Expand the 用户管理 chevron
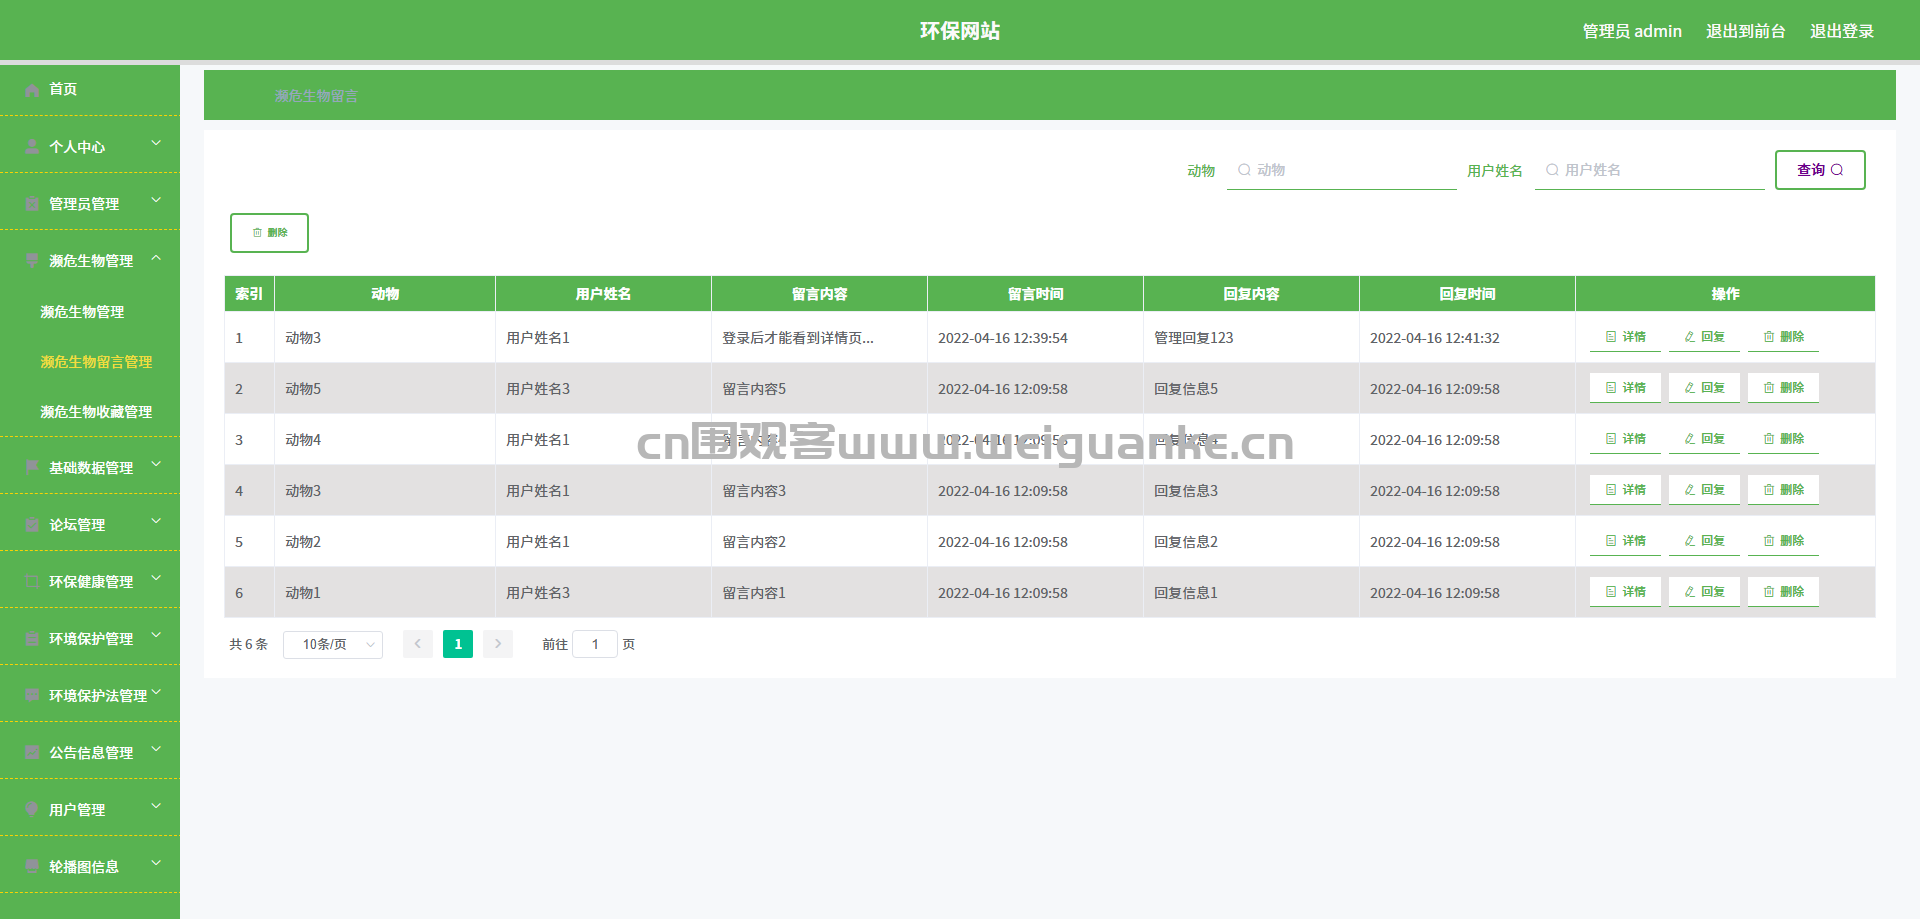This screenshot has width=1920, height=919. pyautogui.click(x=156, y=807)
